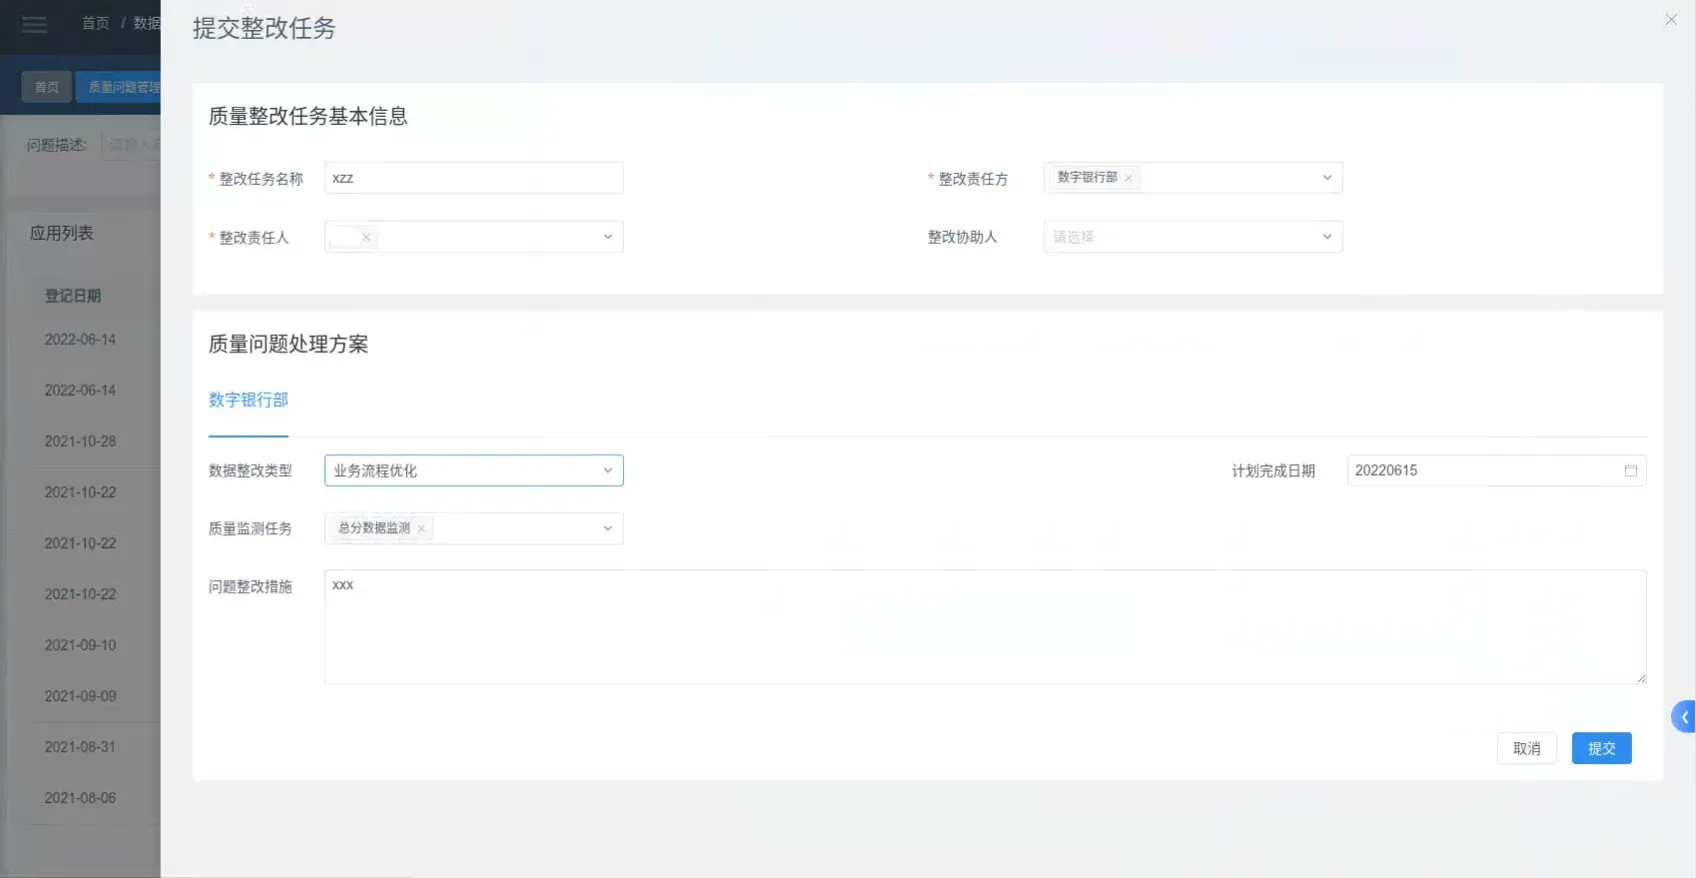Expand the 数据整改类型 dropdown

click(x=607, y=471)
